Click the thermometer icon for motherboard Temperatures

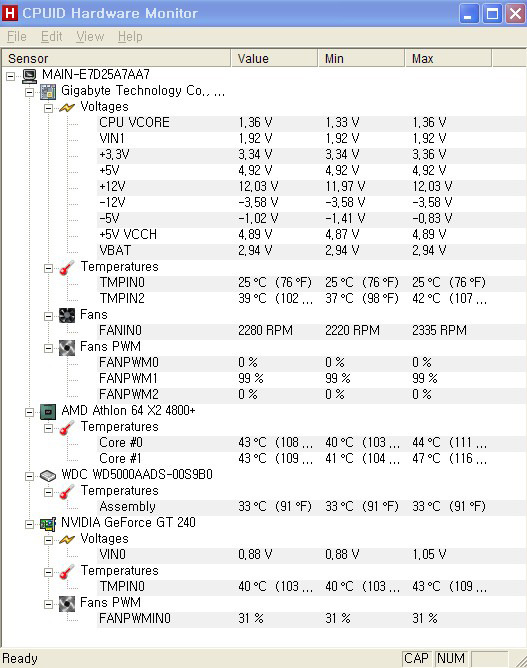coord(67,268)
